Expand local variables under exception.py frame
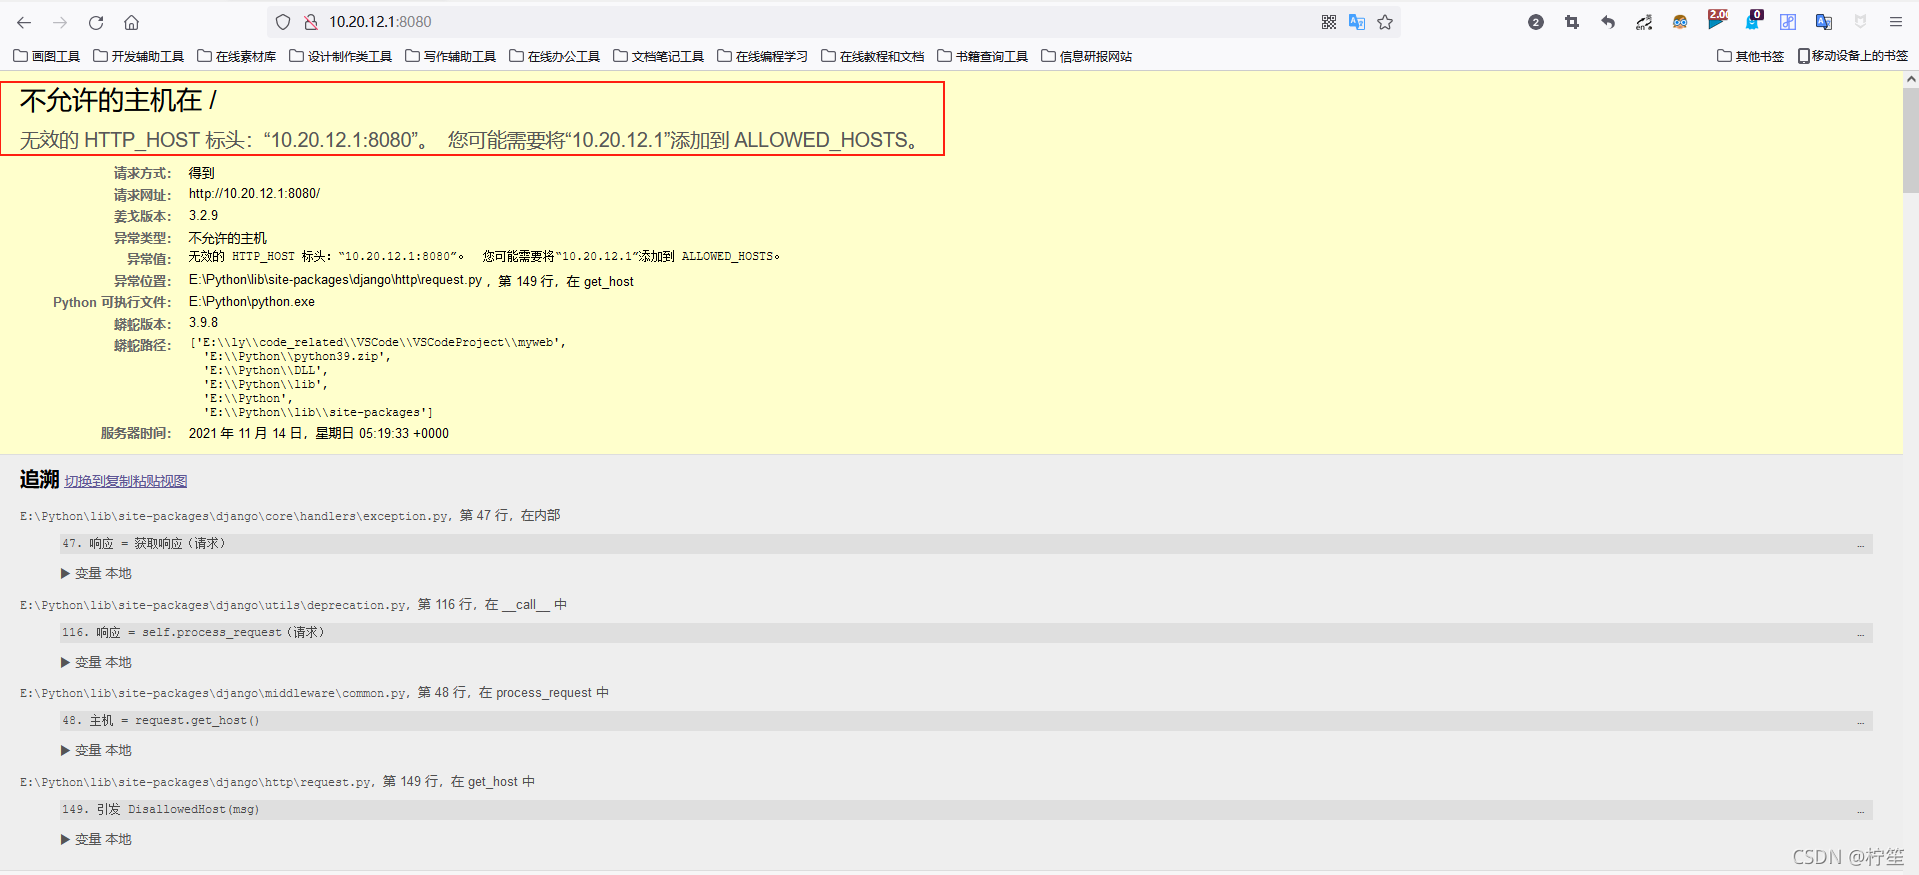This screenshot has height=875, width=1919. tap(96, 573)
